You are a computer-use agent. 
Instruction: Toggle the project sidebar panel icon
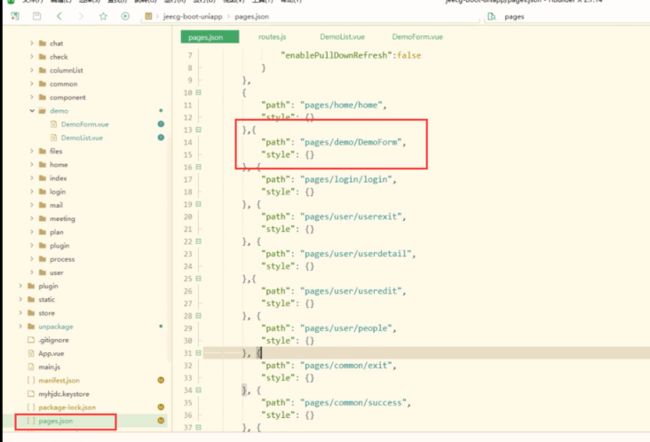click(15, 16)
